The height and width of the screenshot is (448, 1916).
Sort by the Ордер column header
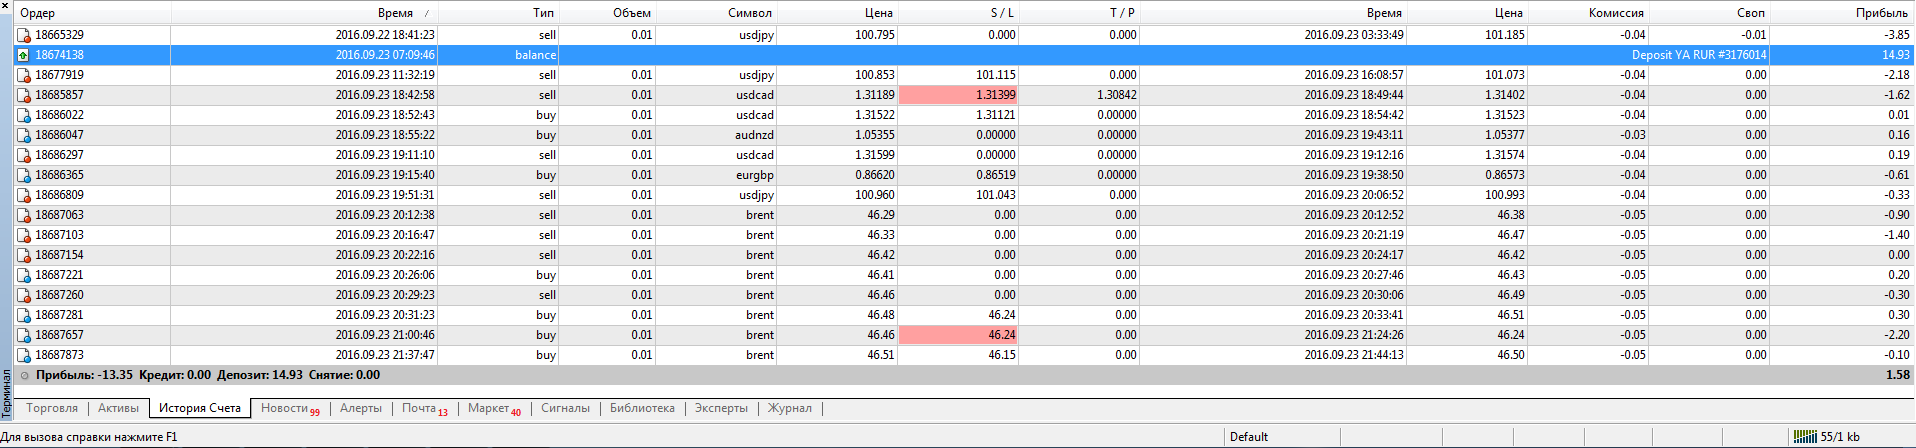[94, 13]
